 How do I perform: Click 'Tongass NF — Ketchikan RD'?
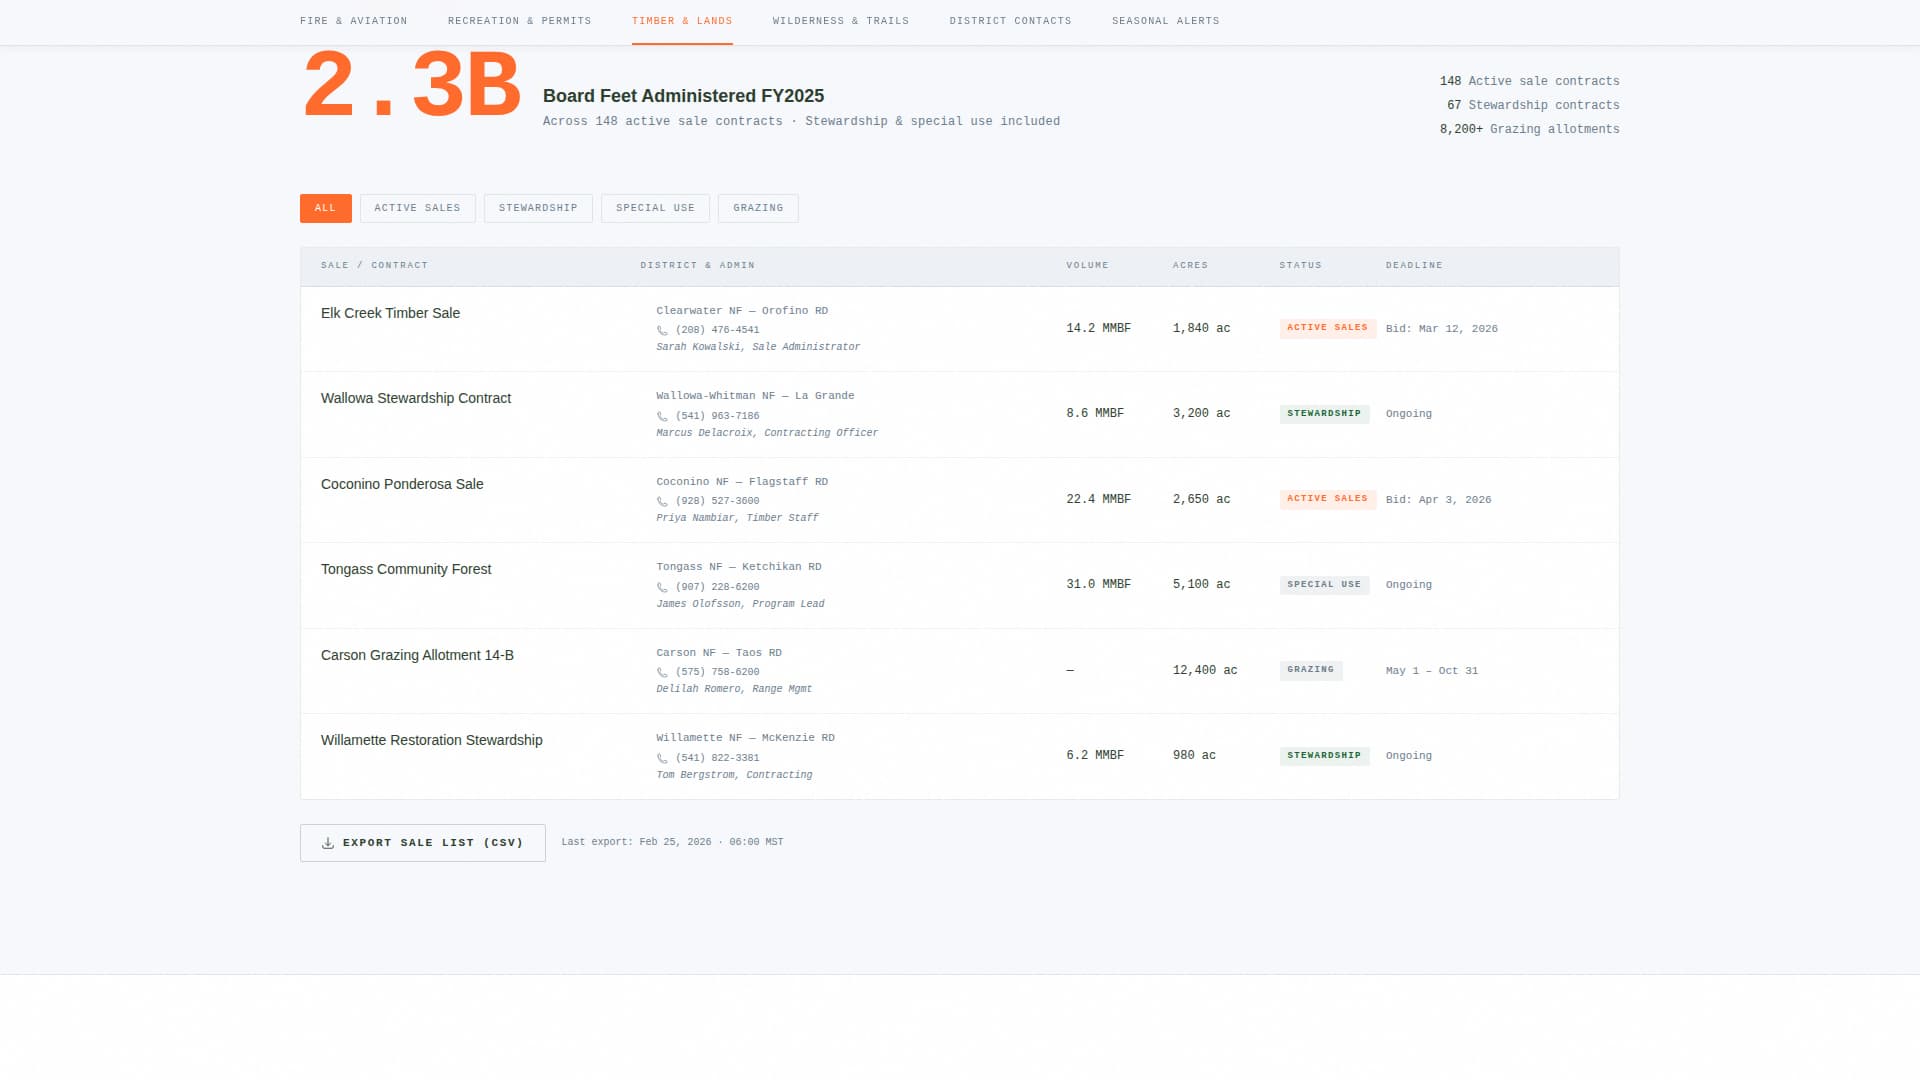point(739,567)
